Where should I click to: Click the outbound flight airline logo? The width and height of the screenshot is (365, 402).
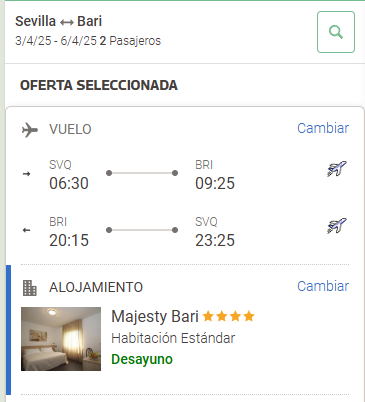(337, 169)
